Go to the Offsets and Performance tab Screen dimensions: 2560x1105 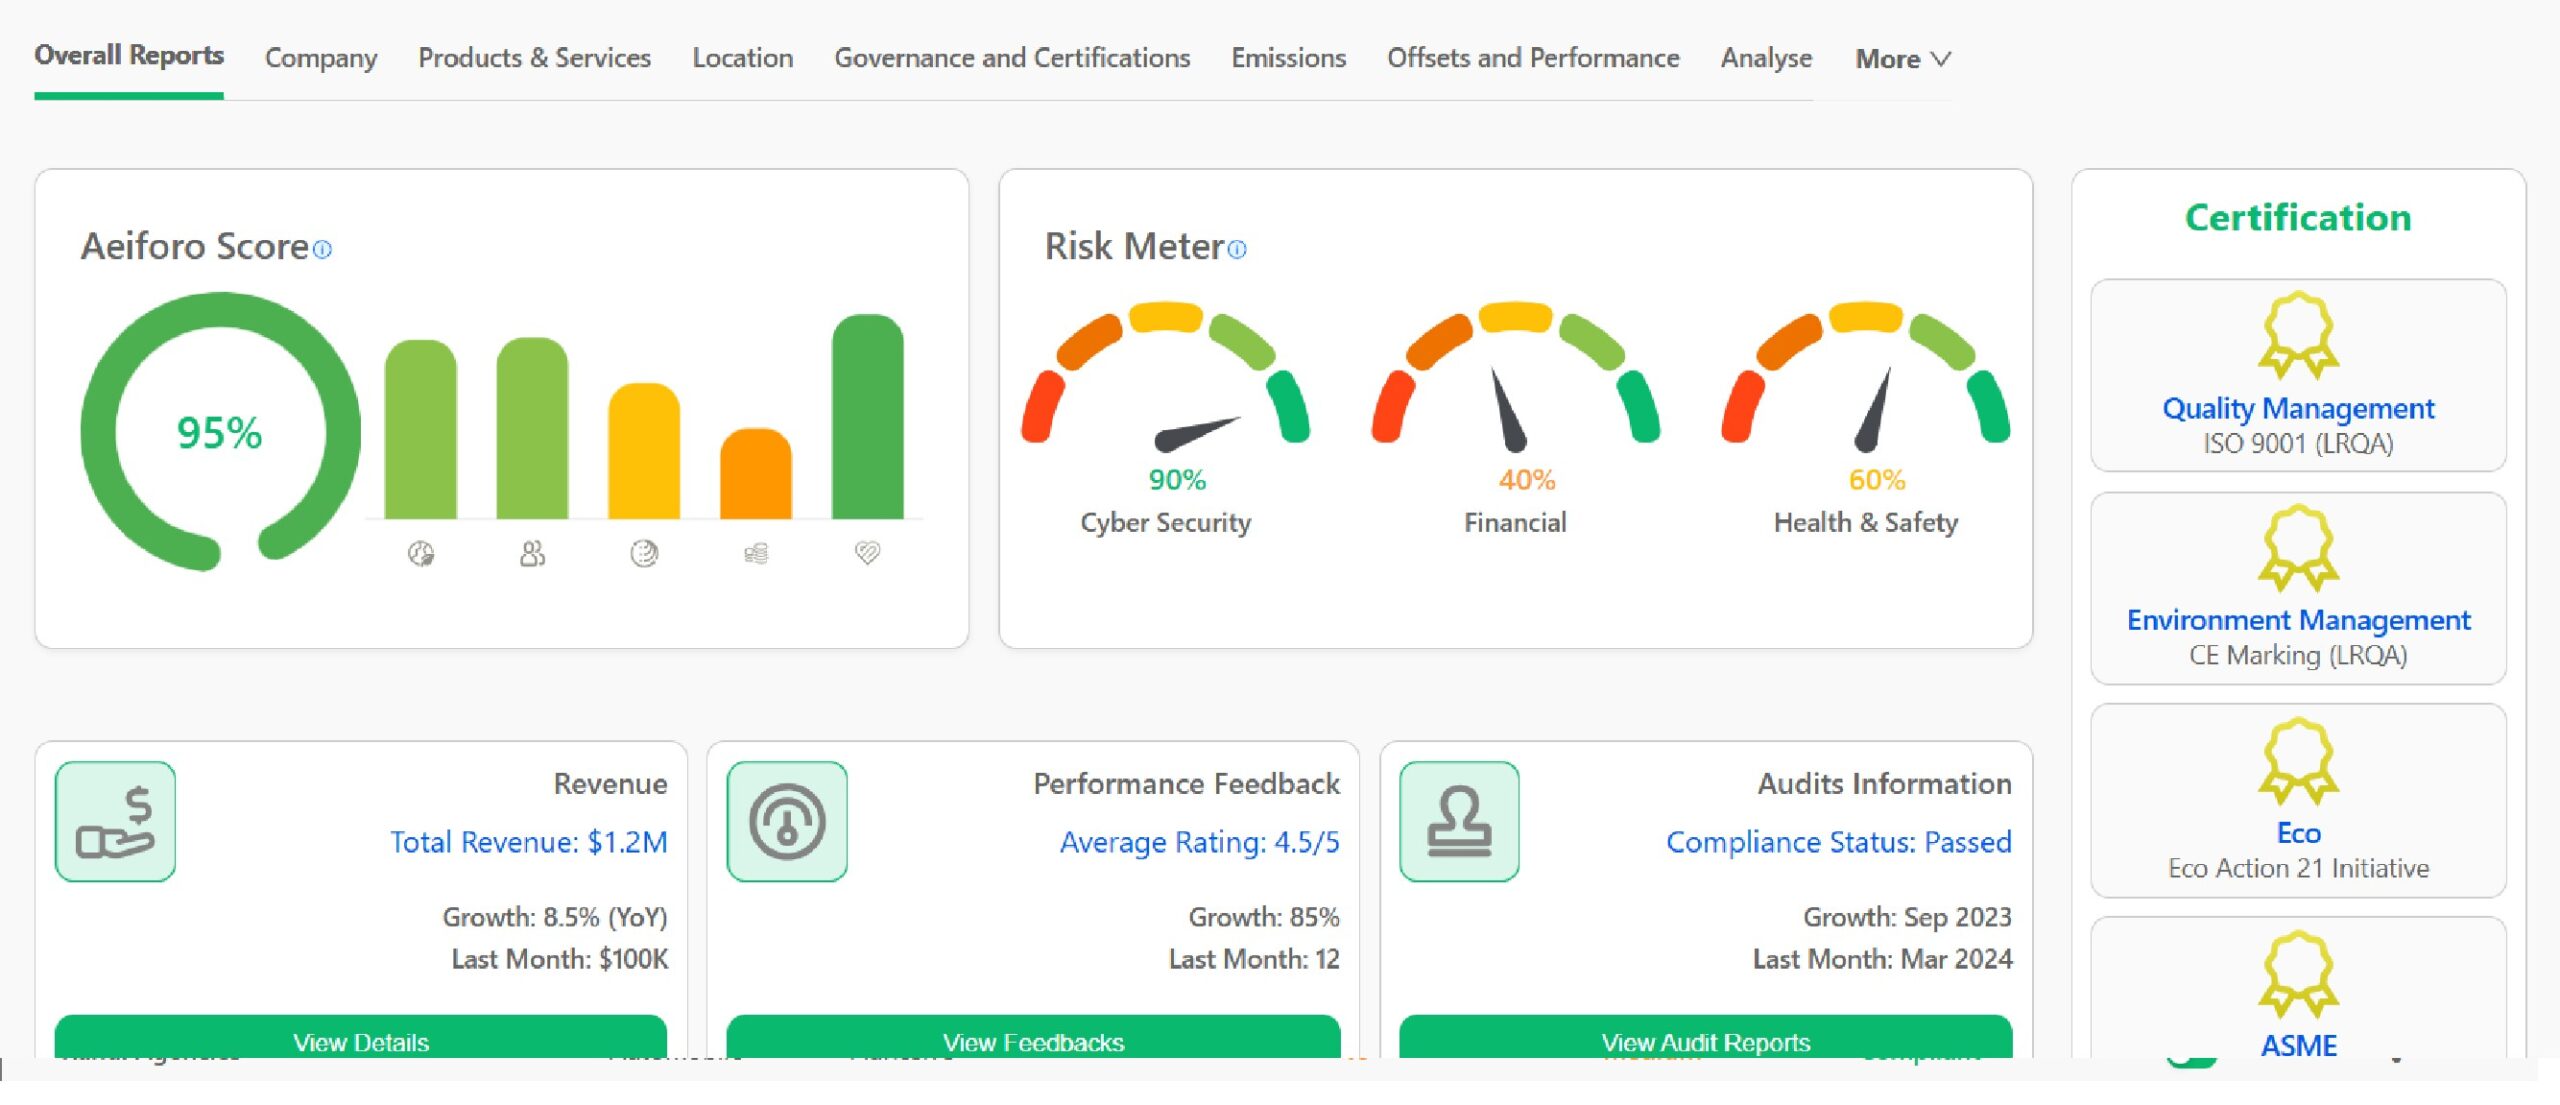(1532, 58)
